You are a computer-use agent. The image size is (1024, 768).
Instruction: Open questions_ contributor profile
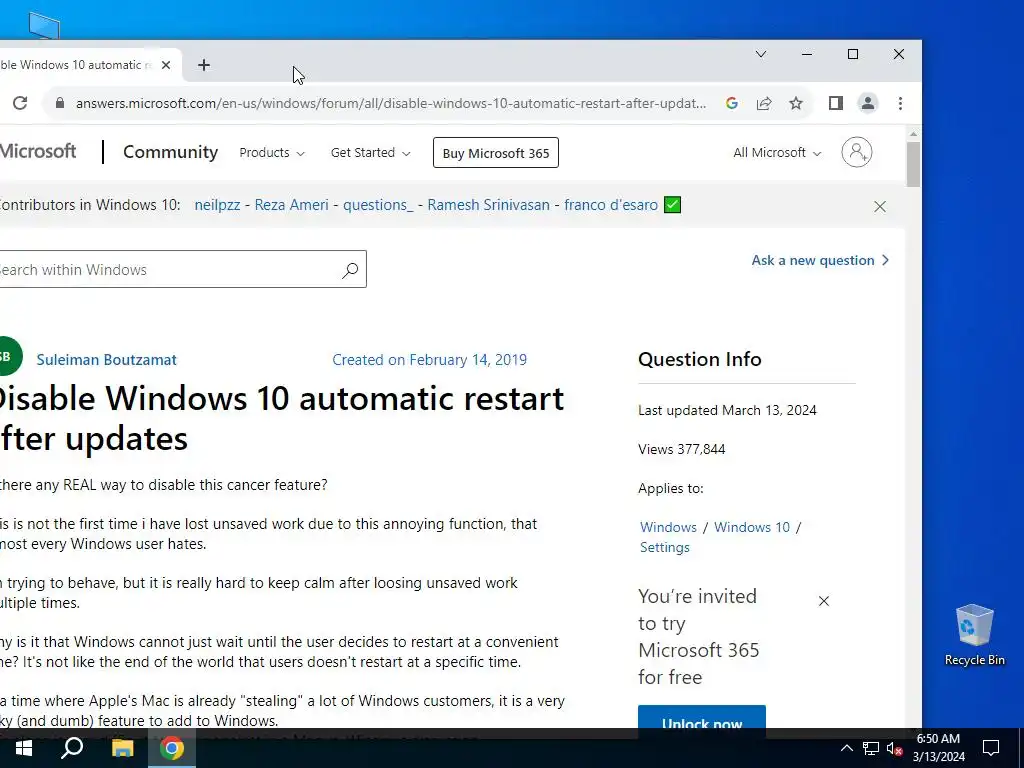[x=378, y=205]
